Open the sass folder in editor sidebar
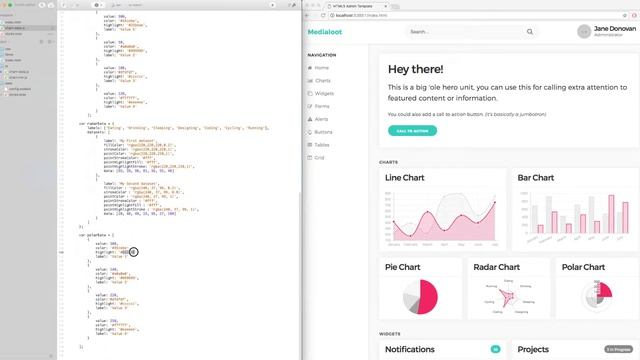 pyautogui.click(x=9, y=83)
